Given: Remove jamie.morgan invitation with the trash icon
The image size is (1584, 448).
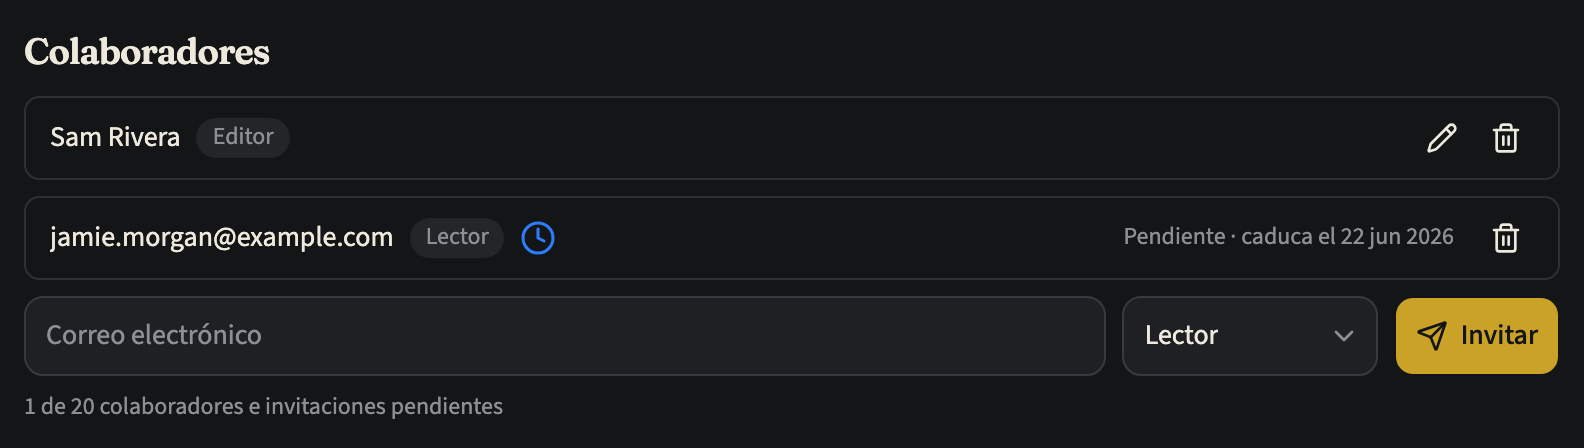Looking at the screenshot, I should click(1506, 238).
